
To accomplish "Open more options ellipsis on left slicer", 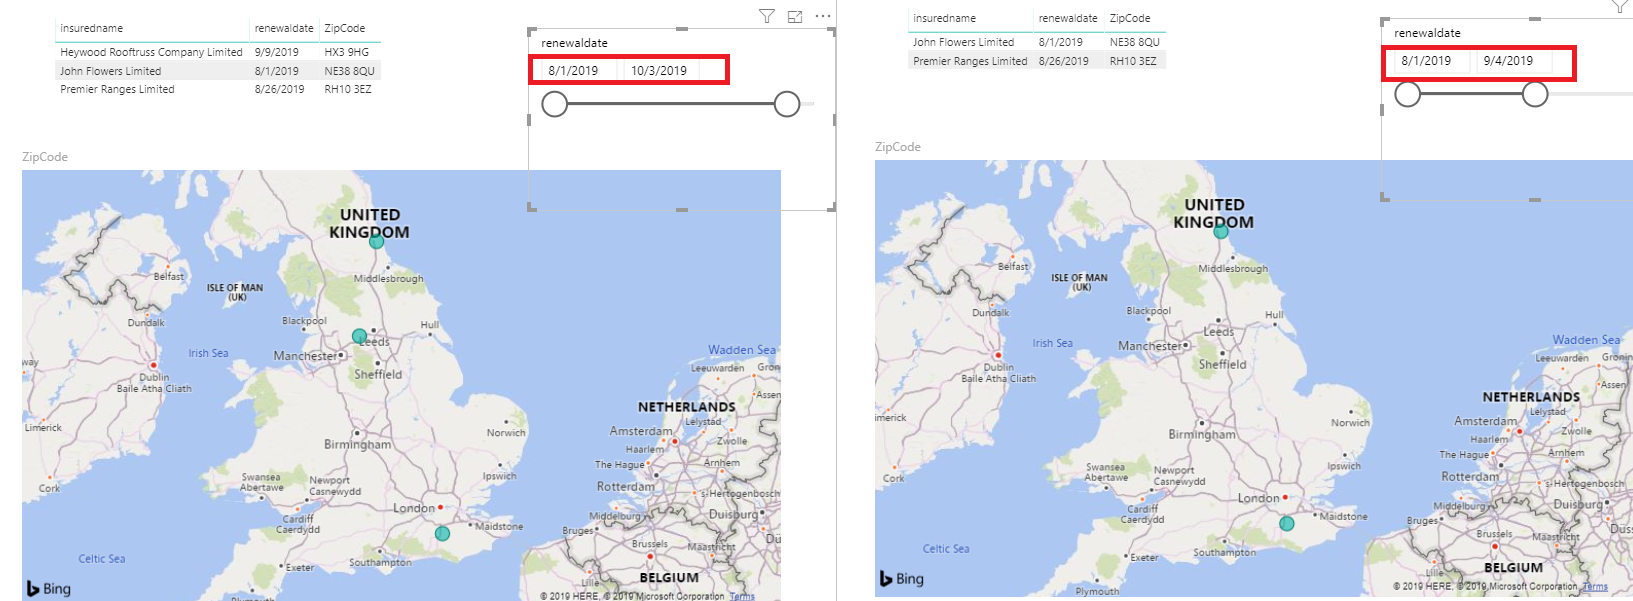I will pyautogui.click(x=822, y=16).
